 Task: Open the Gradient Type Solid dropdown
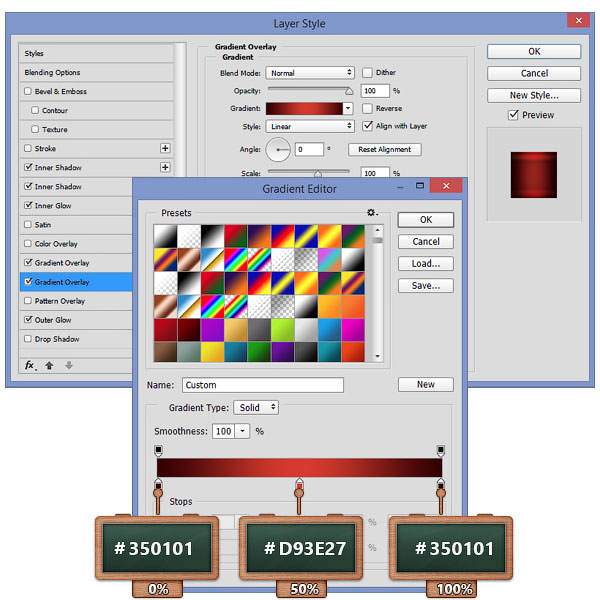pyautogui.click(x=256, y=408)
